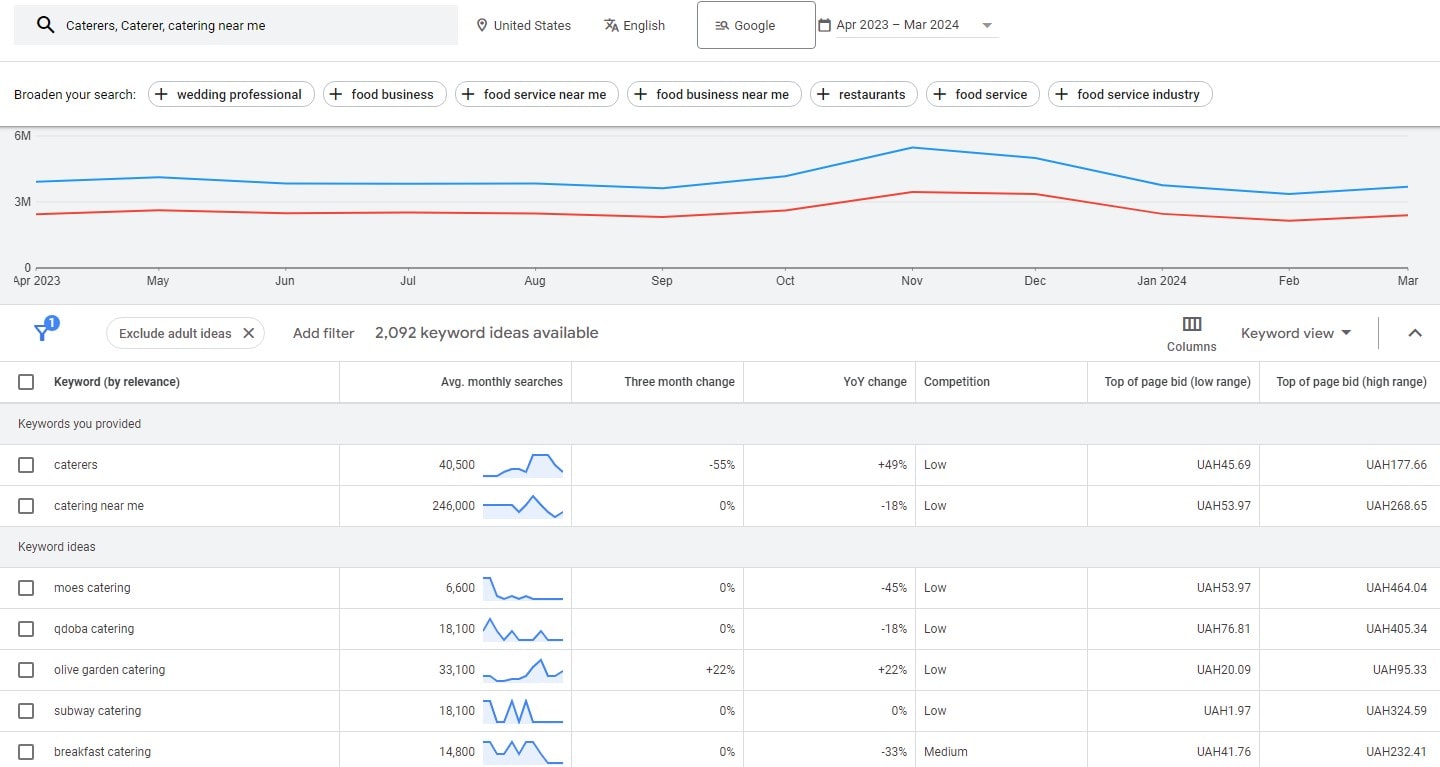Sort by Three month change column
This screenshot has width=1440, height=767.
tap(679, 382)
